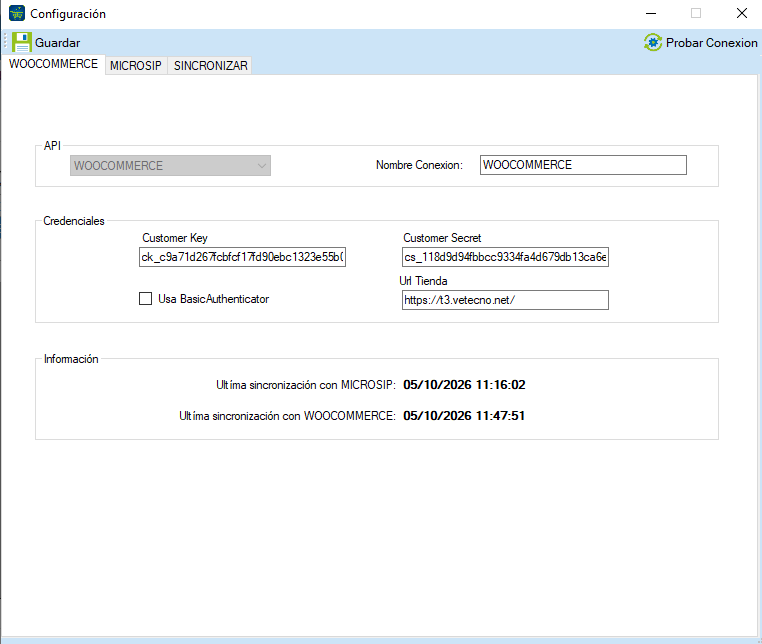Screen dimensions: 762x644
Task: Click the Nombre Conexion input field
Action: click(x=583, y=165)
